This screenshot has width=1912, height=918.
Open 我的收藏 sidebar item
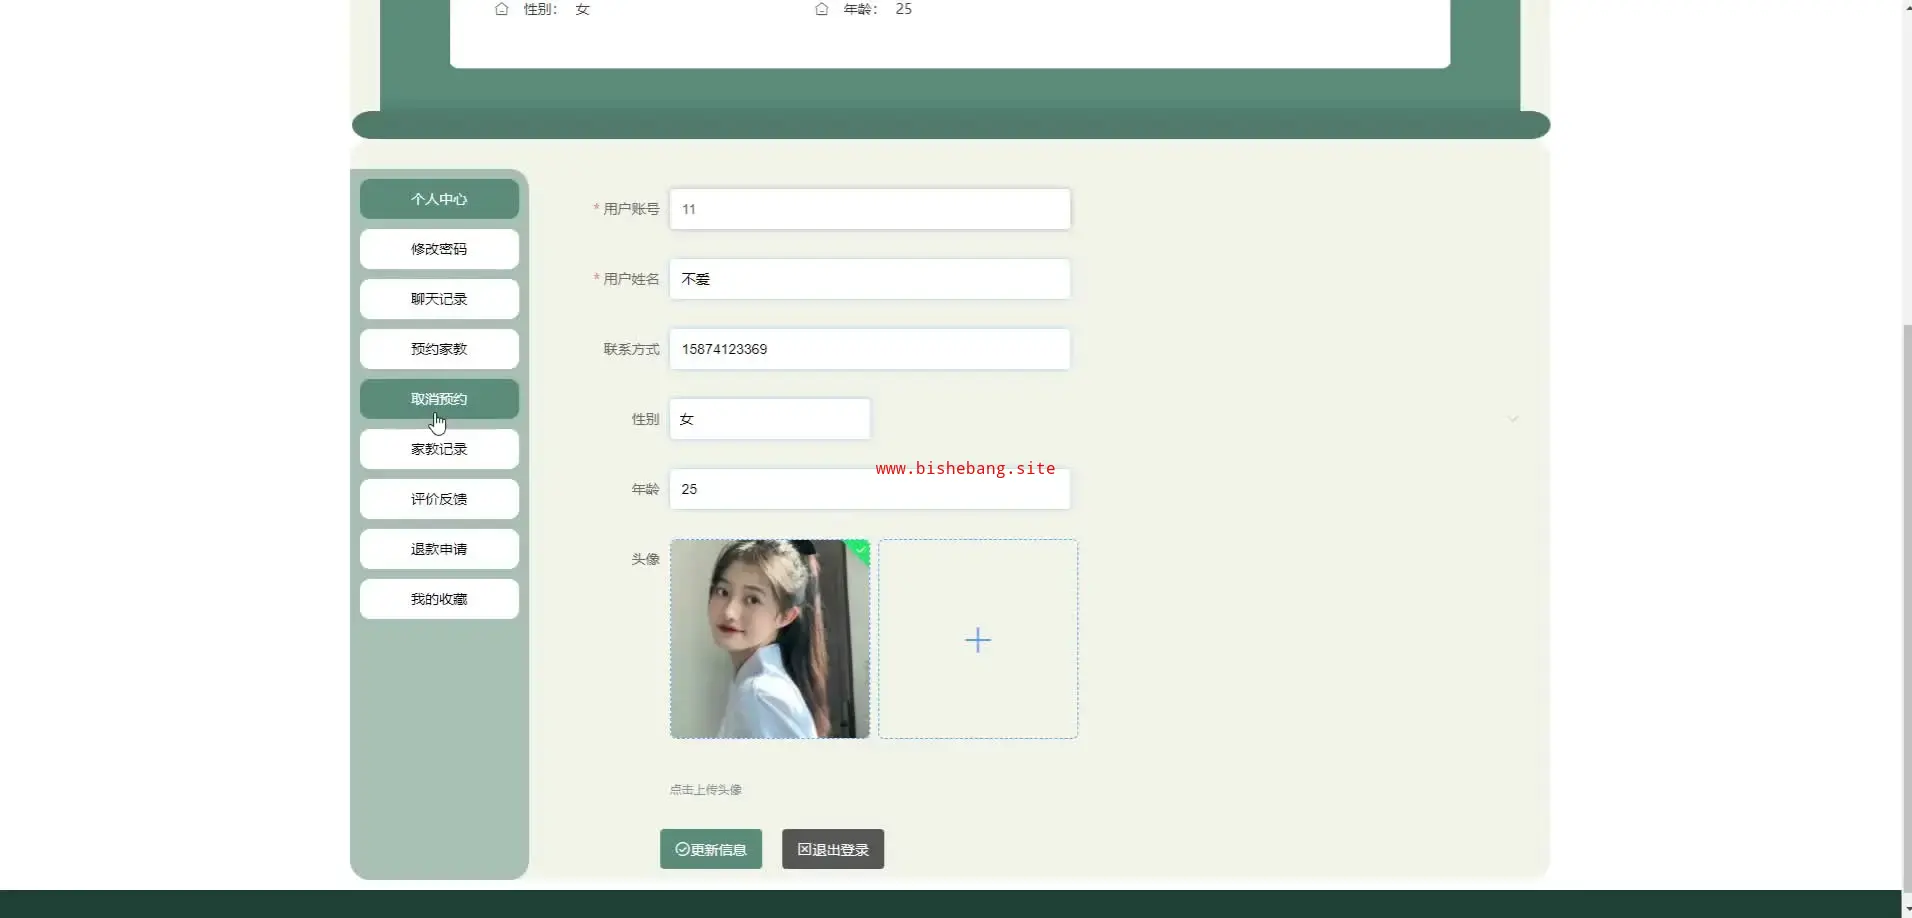pos(439,599)
